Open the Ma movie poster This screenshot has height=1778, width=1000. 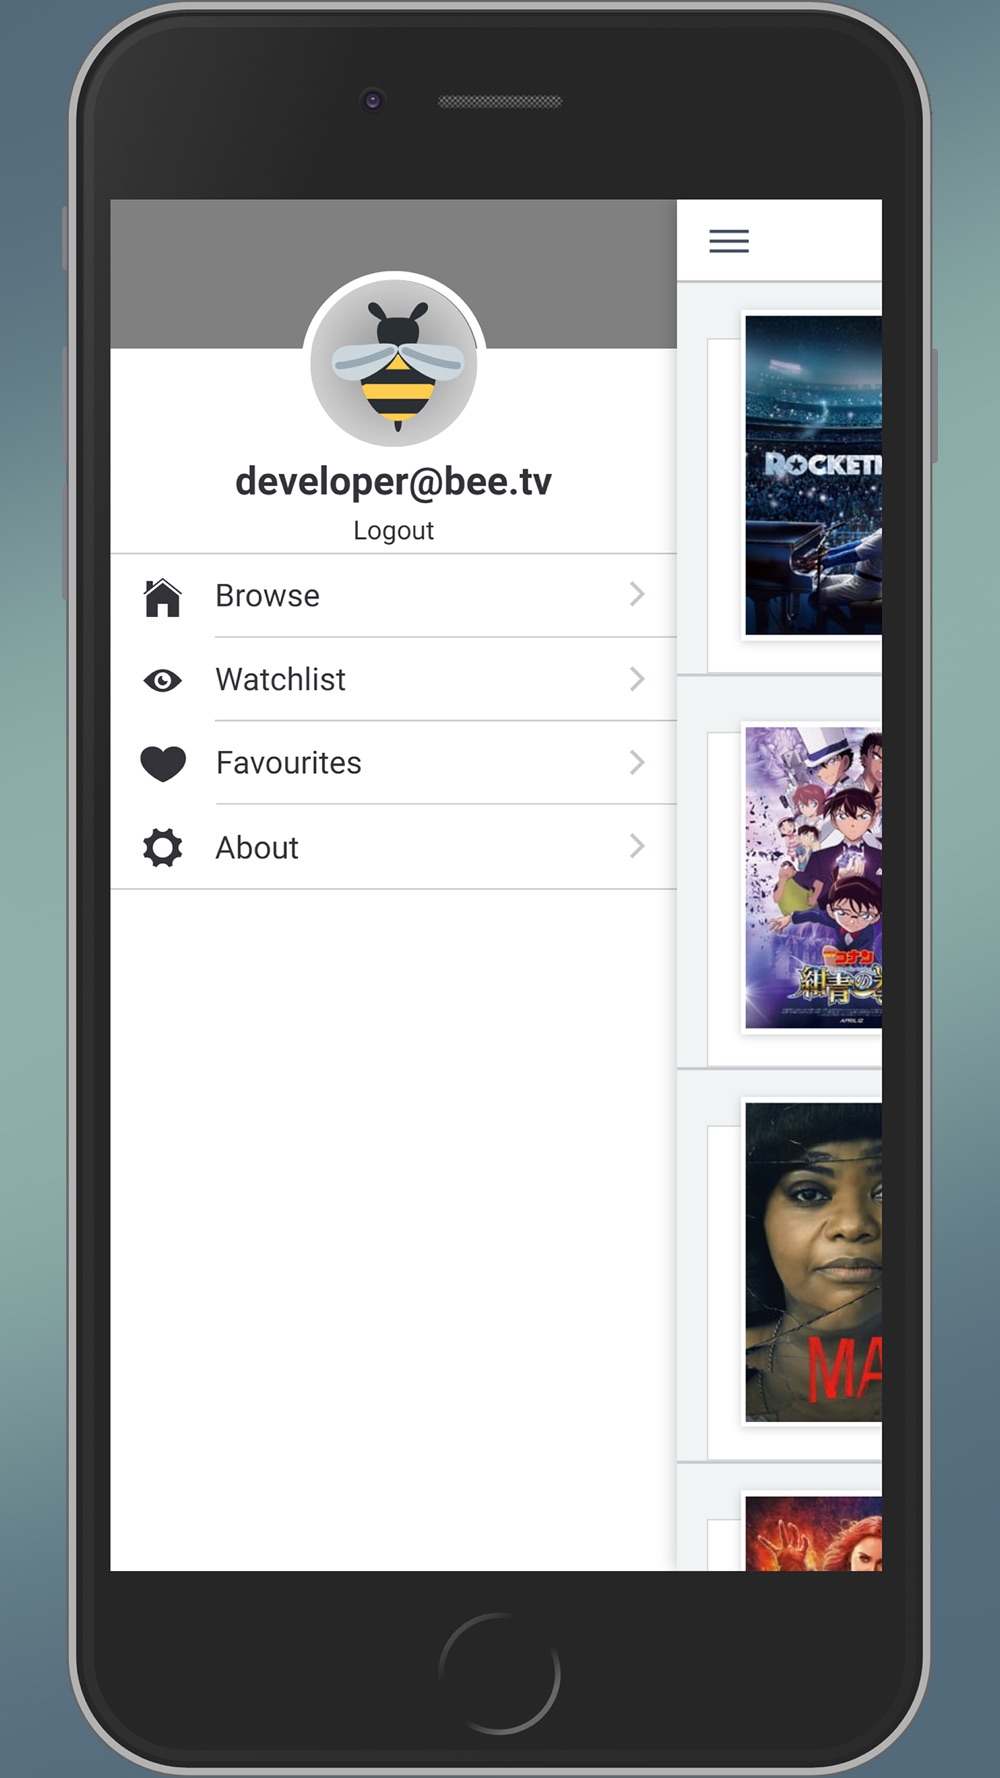click(814, 1262)
